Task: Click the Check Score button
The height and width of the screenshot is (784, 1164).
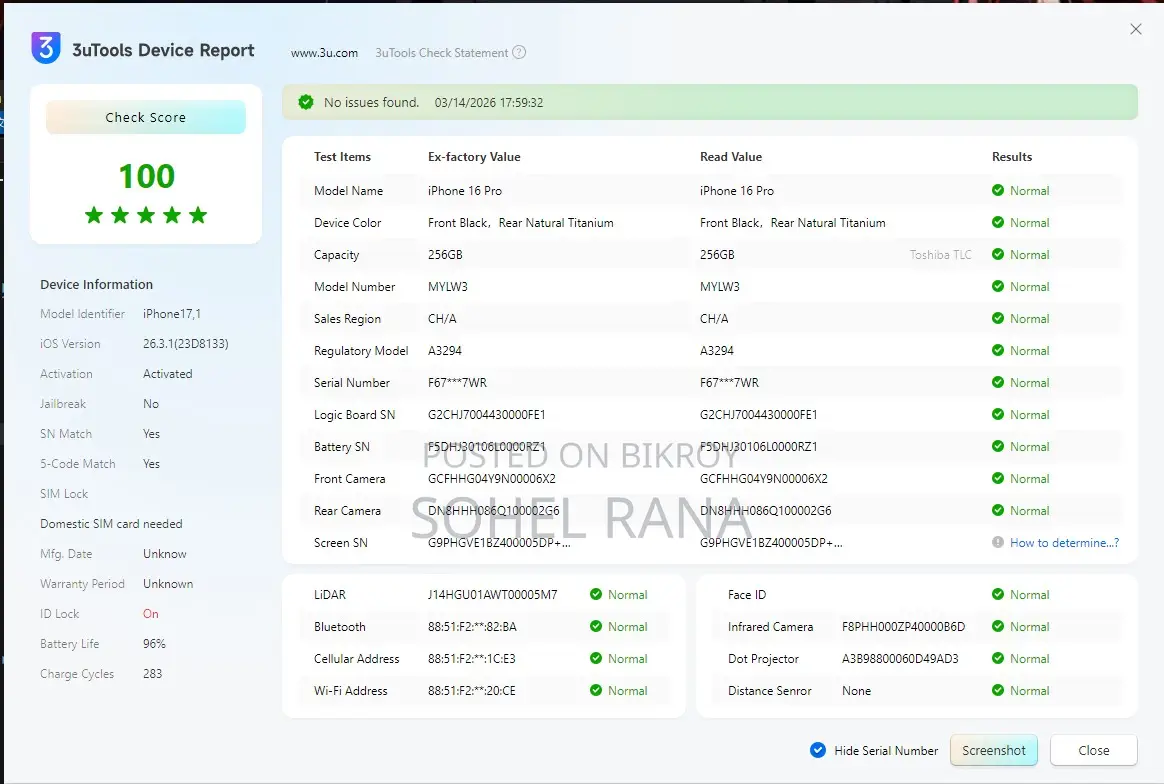Action: click(146, 117)
